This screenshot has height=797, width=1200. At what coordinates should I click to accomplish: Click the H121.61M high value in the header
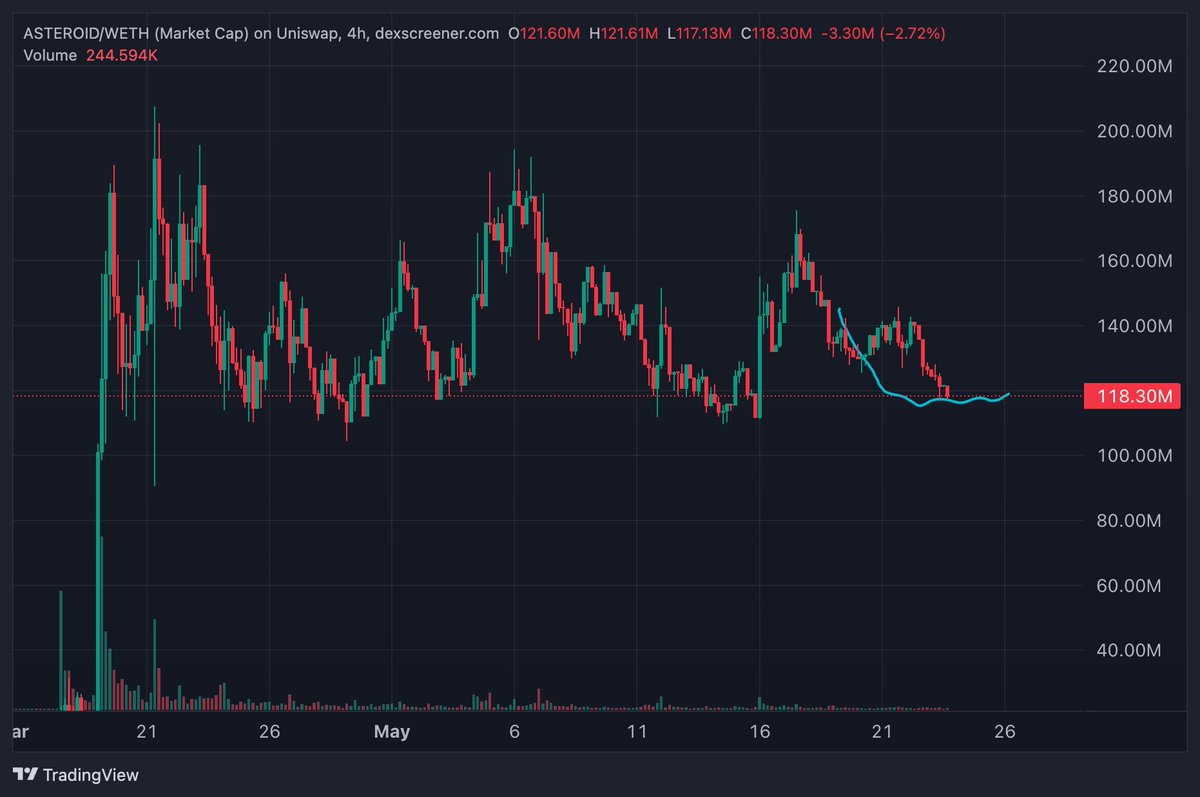(x=625, y=33)
